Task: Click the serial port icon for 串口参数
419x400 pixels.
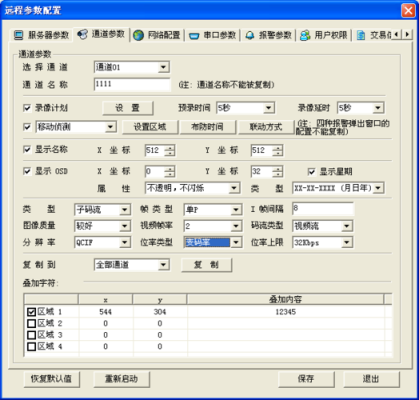Action: pyautogui.click(x=194, y=36)
